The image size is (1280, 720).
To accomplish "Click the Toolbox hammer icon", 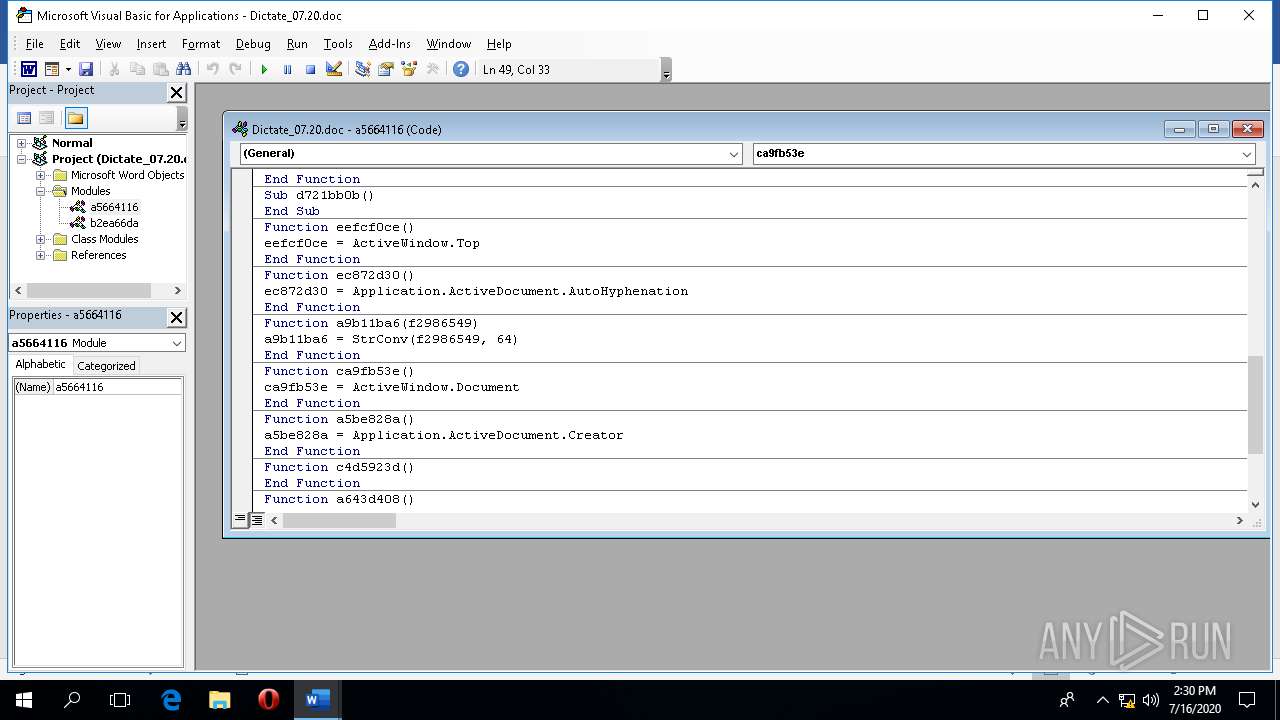I will coord(432,69).
